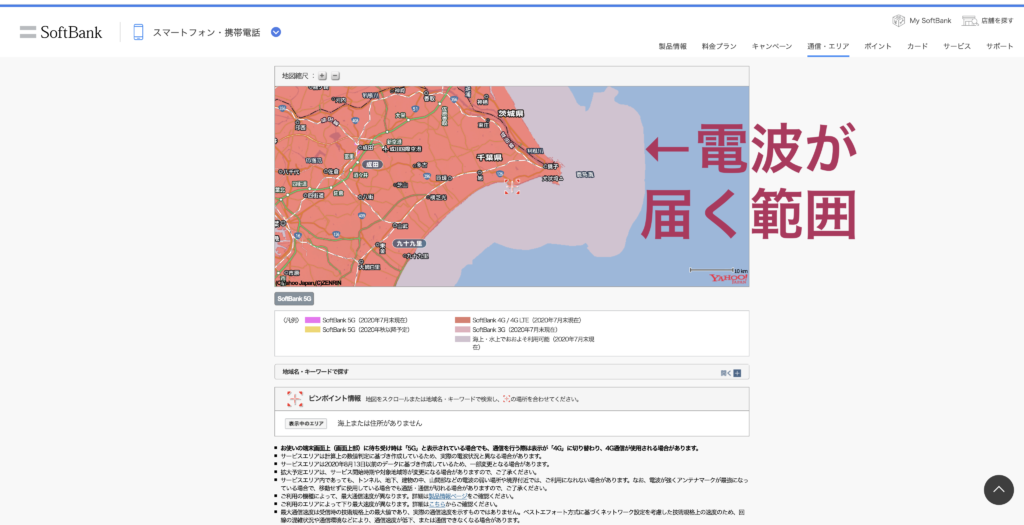Open the My SoftBank link
The height and width of the screenshot is (525, 1024).
click(x=931, y=21)
